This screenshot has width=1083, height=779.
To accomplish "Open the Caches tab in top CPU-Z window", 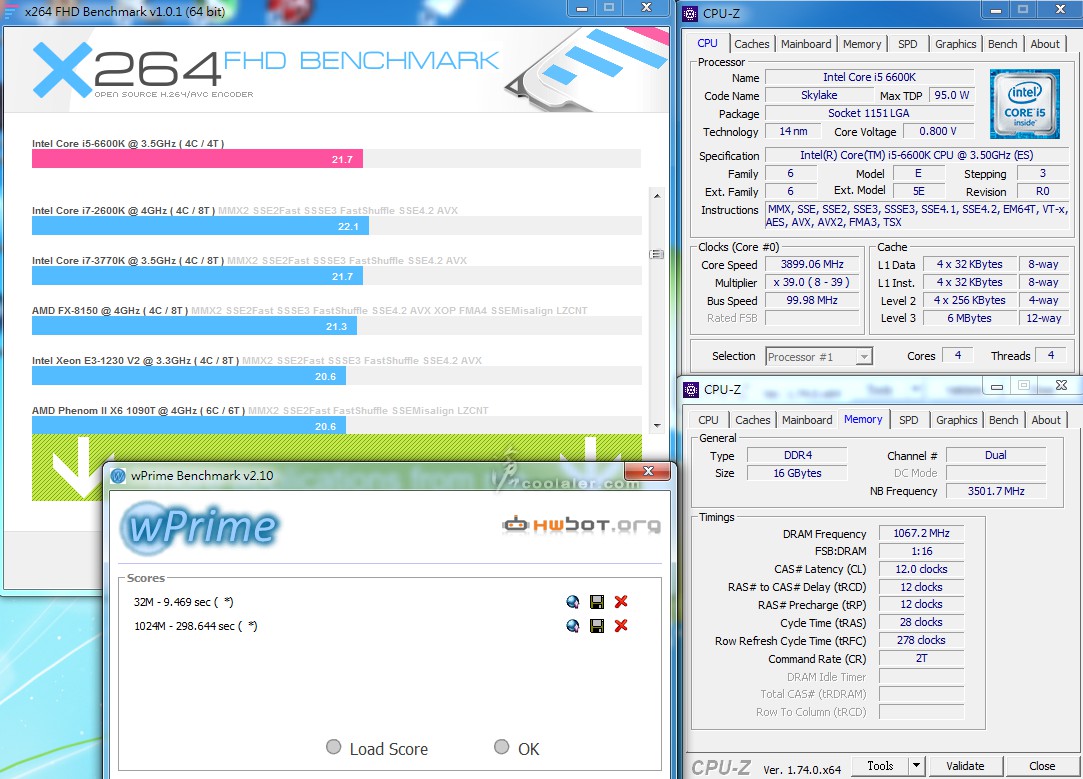I will click(x=751, y=44).
